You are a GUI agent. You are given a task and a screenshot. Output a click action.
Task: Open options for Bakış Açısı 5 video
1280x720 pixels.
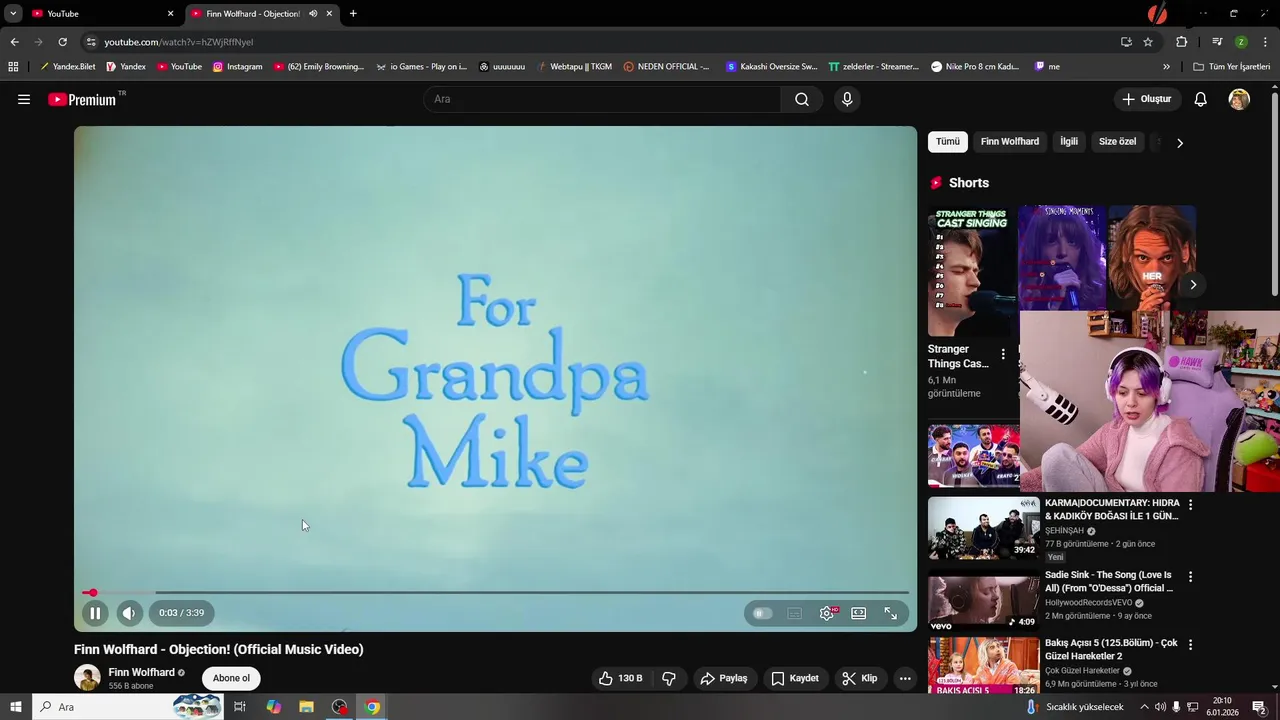click(1190, 645)
